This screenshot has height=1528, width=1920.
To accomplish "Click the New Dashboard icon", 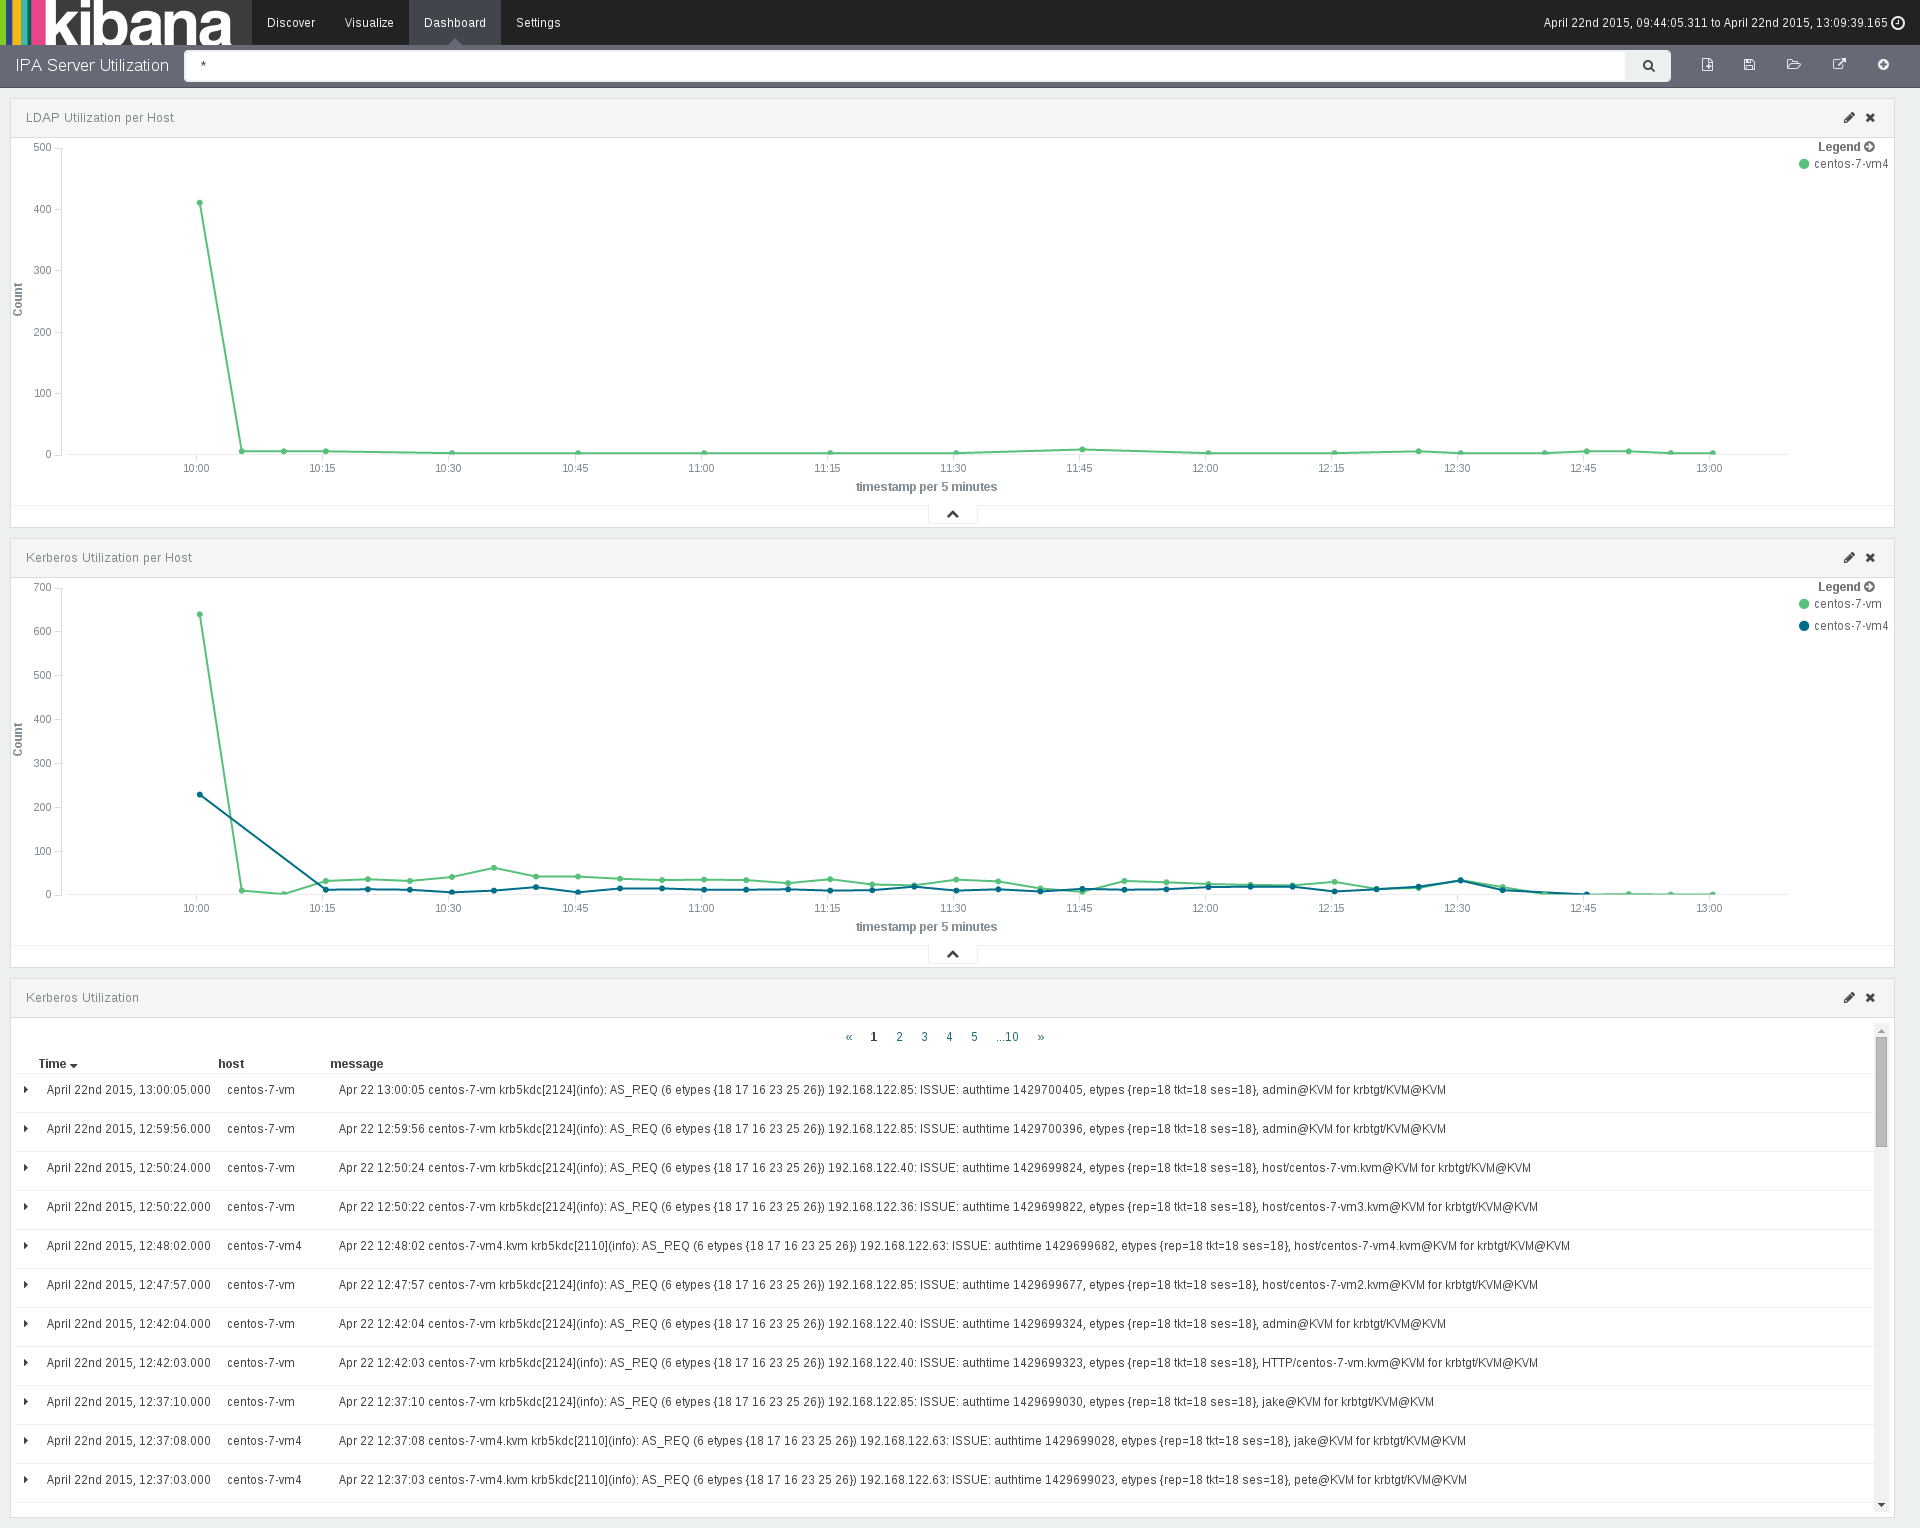I will [1707, 65].
